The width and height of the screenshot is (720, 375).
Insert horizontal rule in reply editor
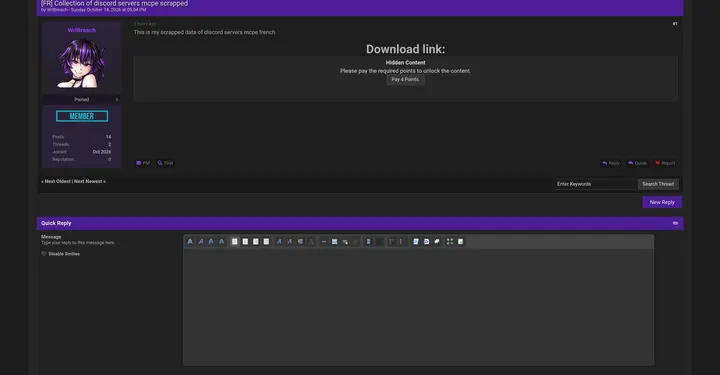pos(324,241)
